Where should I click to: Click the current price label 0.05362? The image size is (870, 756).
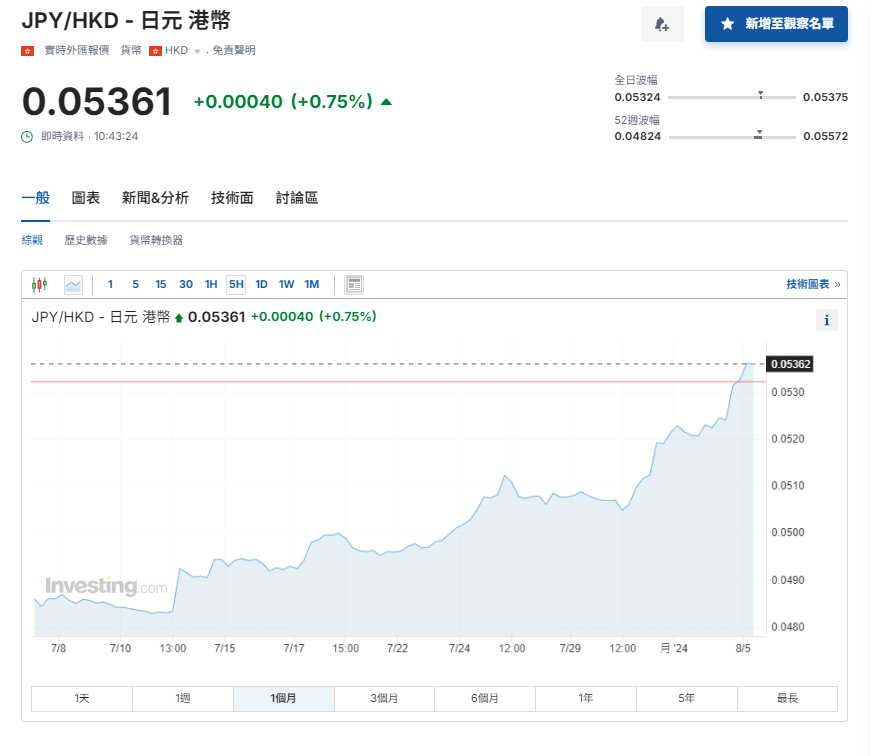(x=789, y=364)
